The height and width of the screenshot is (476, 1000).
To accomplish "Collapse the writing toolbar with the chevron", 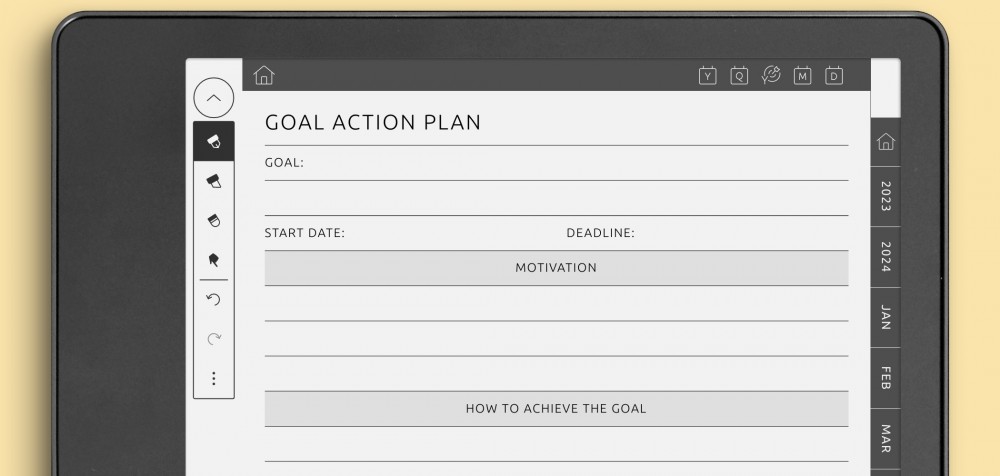I will click(213, 98).
